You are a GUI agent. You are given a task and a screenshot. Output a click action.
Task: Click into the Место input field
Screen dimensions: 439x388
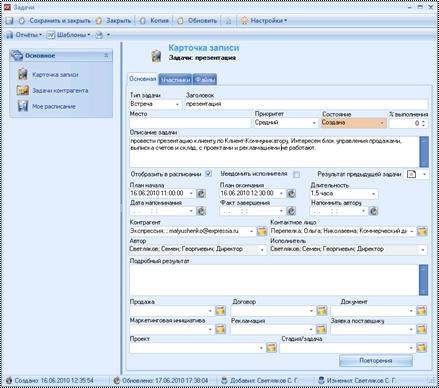(x=190, y=123)
